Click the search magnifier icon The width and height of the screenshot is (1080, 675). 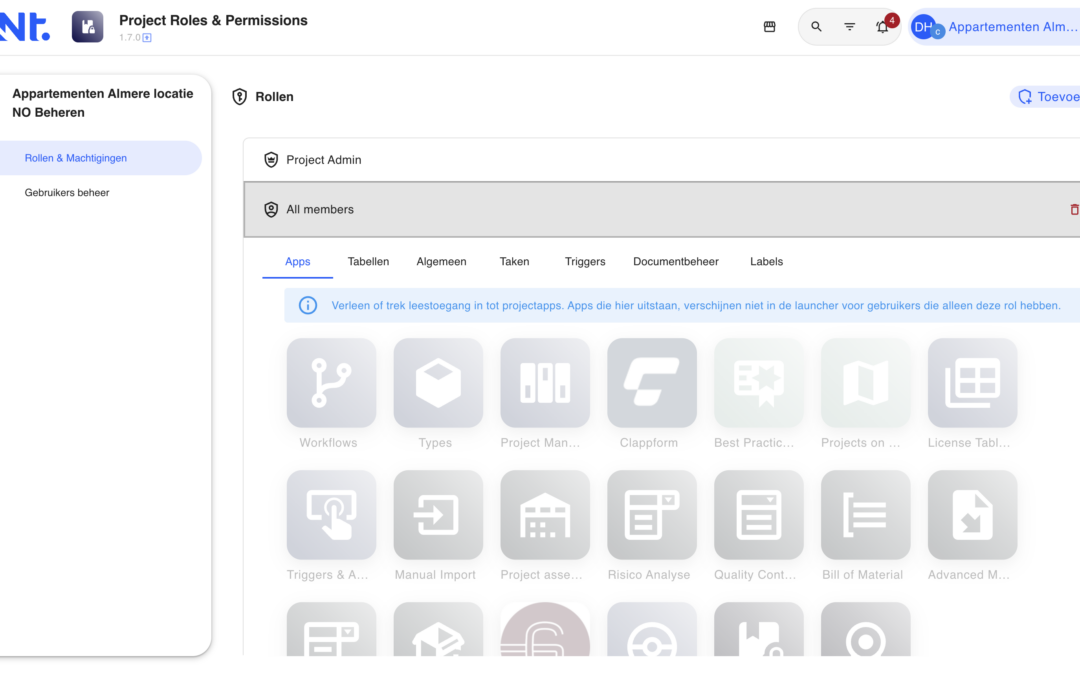click(816, 27)
